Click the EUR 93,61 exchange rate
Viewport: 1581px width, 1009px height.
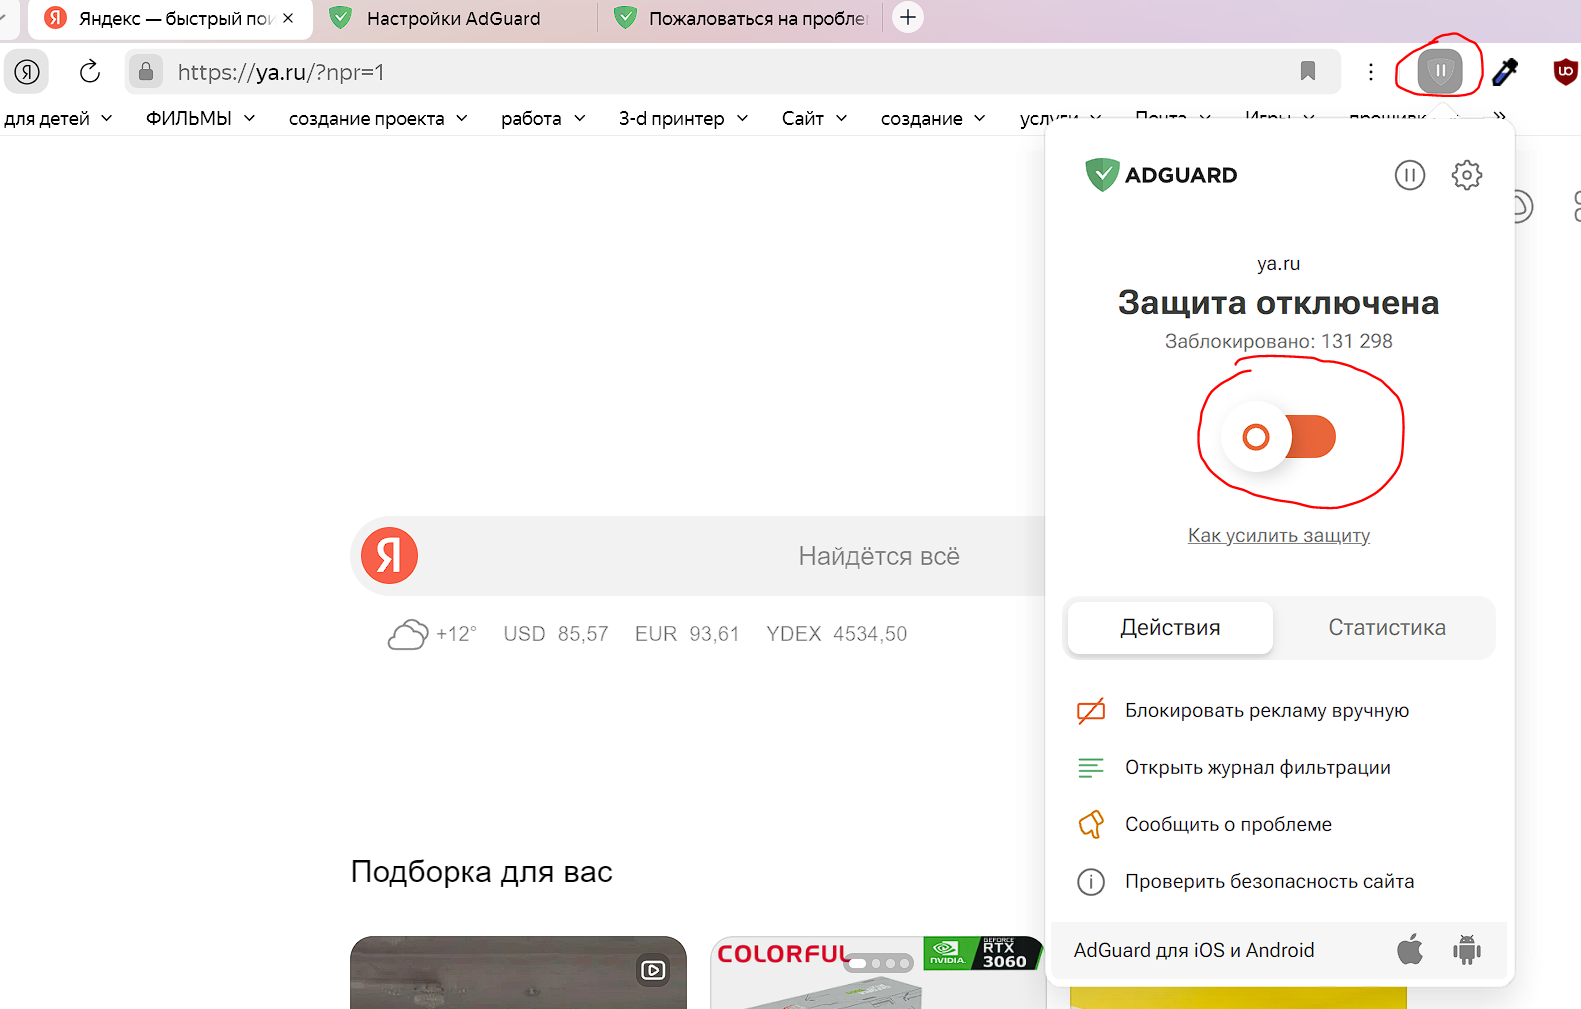(x=687, y=634)
